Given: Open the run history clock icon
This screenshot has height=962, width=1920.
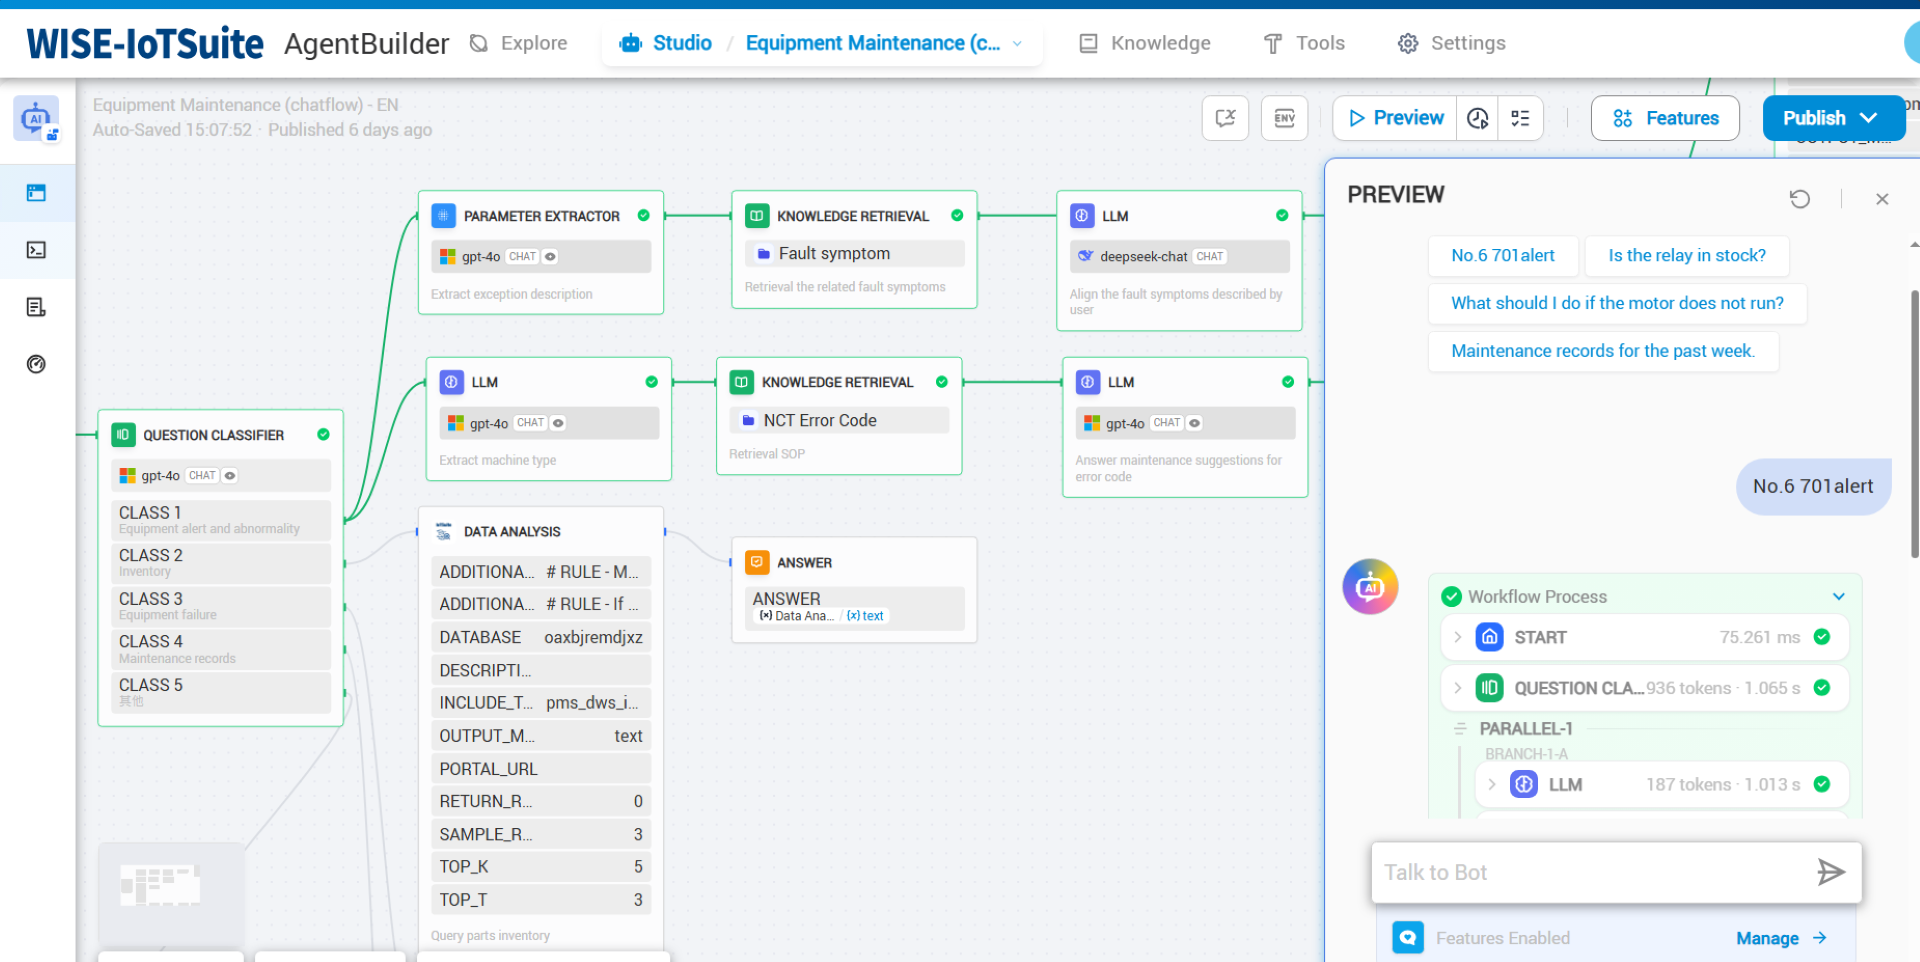Looking at the screenshot, I should click(x=1477, y=118).
